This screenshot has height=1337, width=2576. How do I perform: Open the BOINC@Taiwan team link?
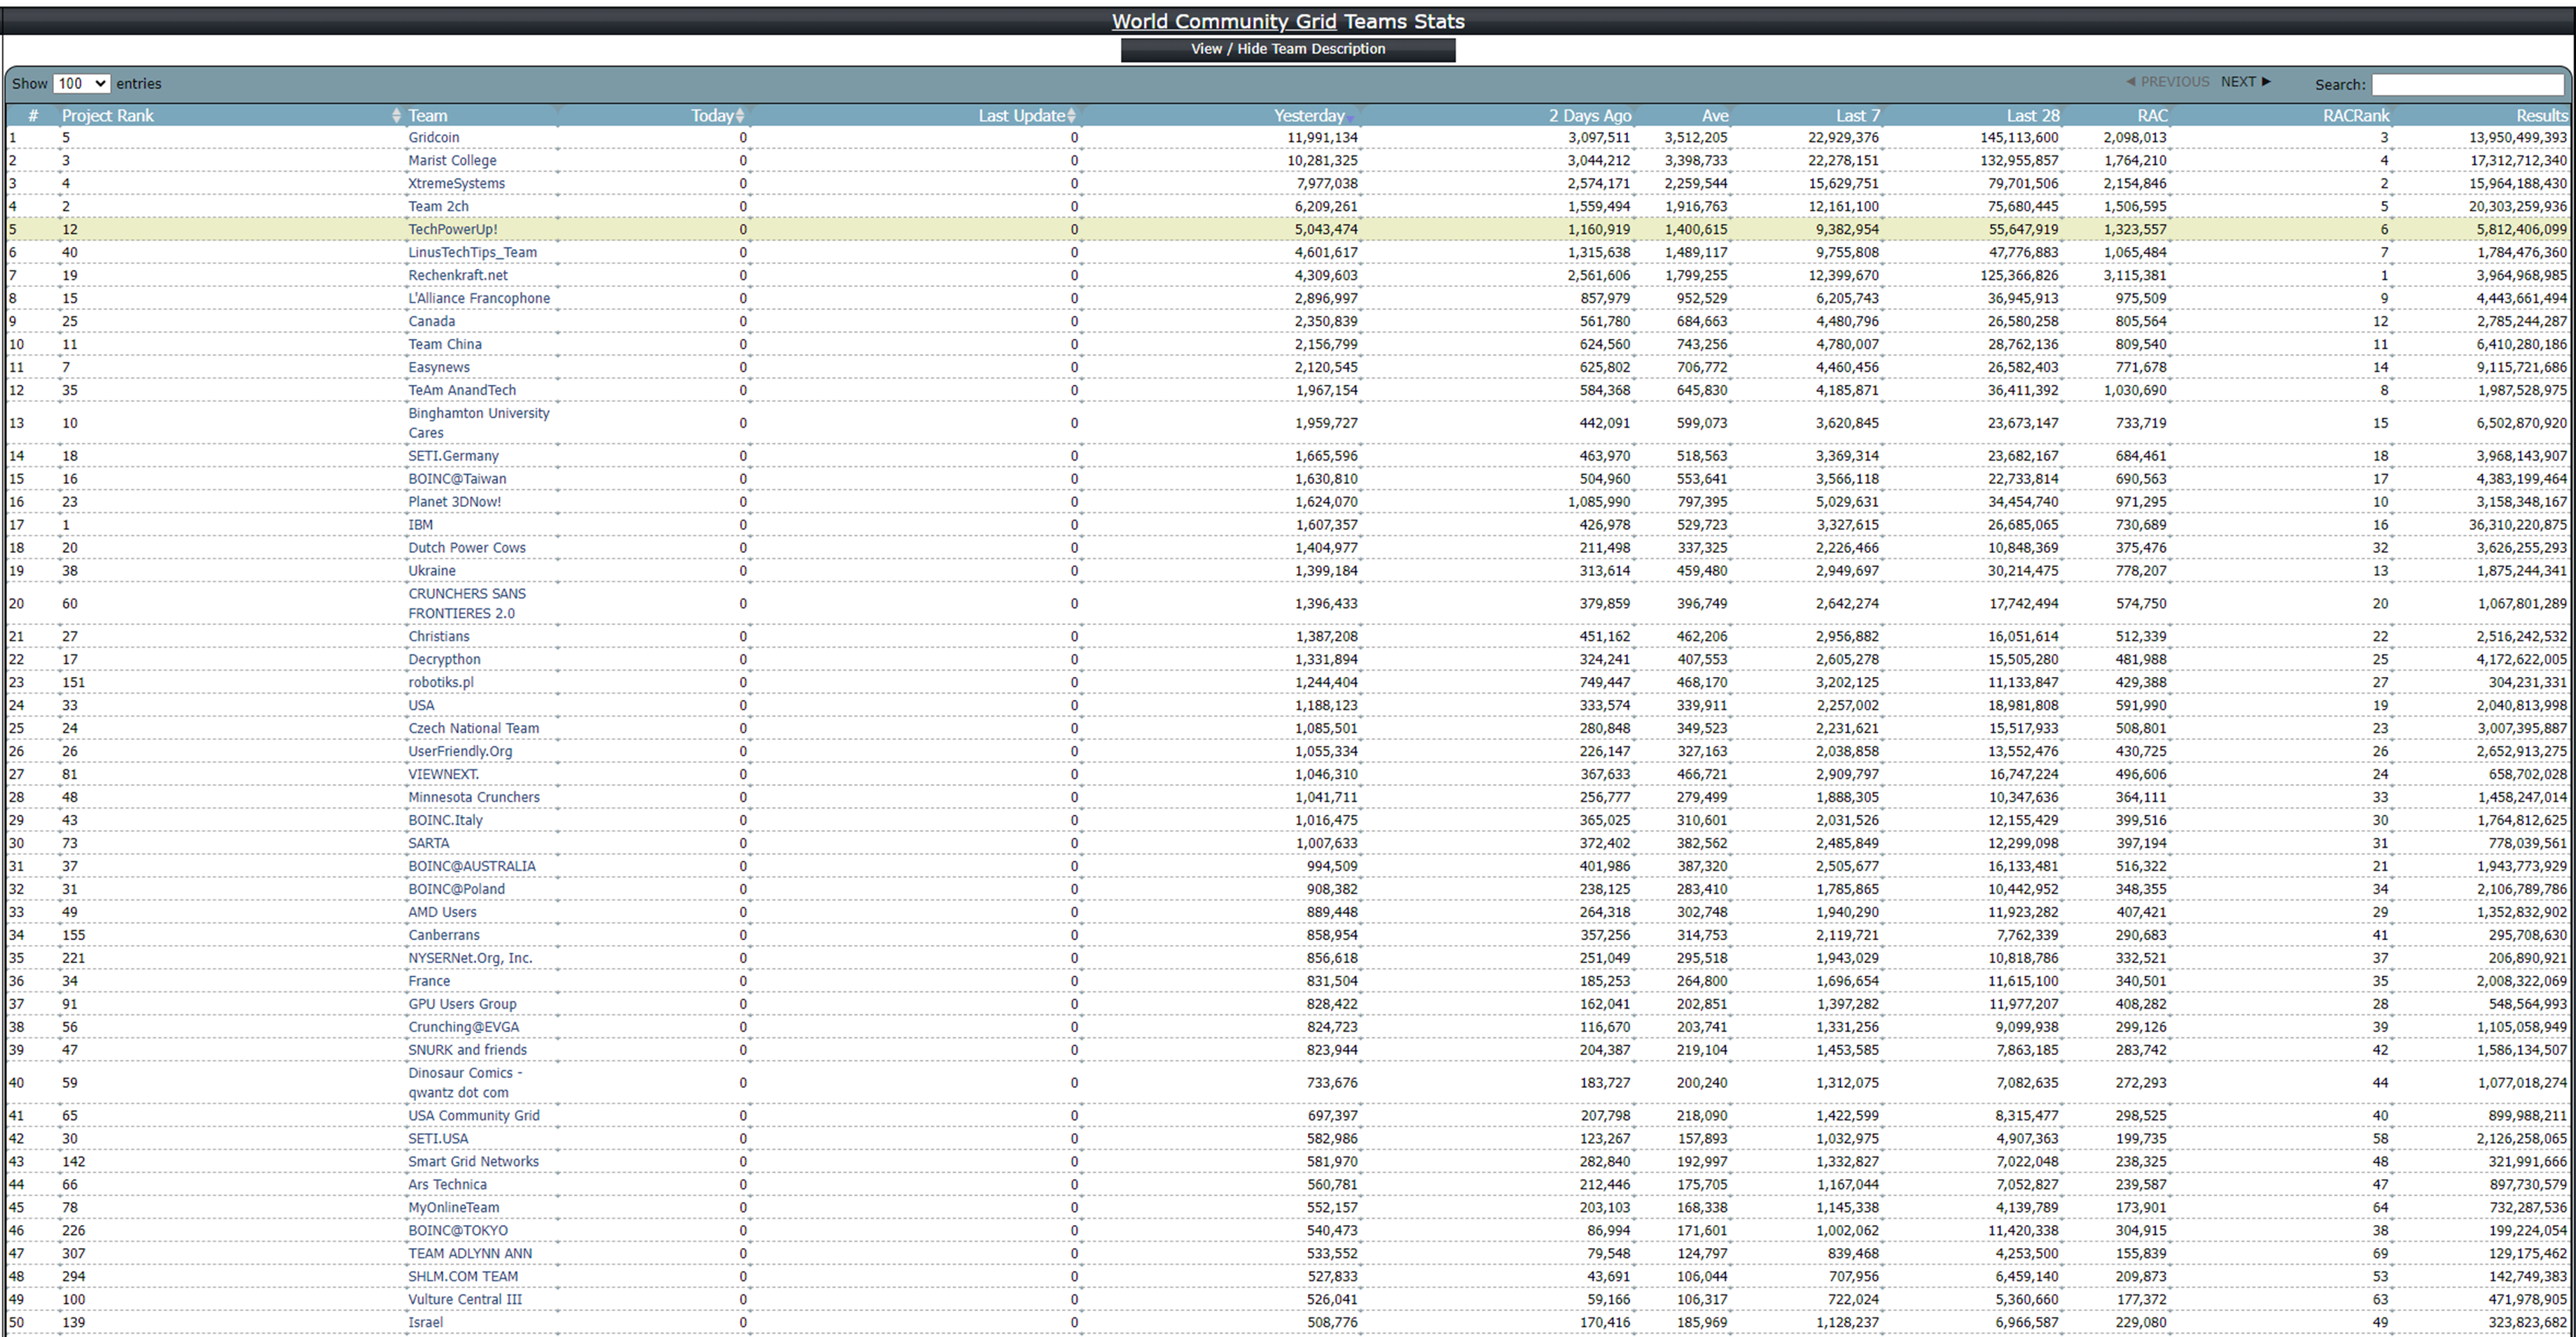pyautogui.click(x=457, y=479)
